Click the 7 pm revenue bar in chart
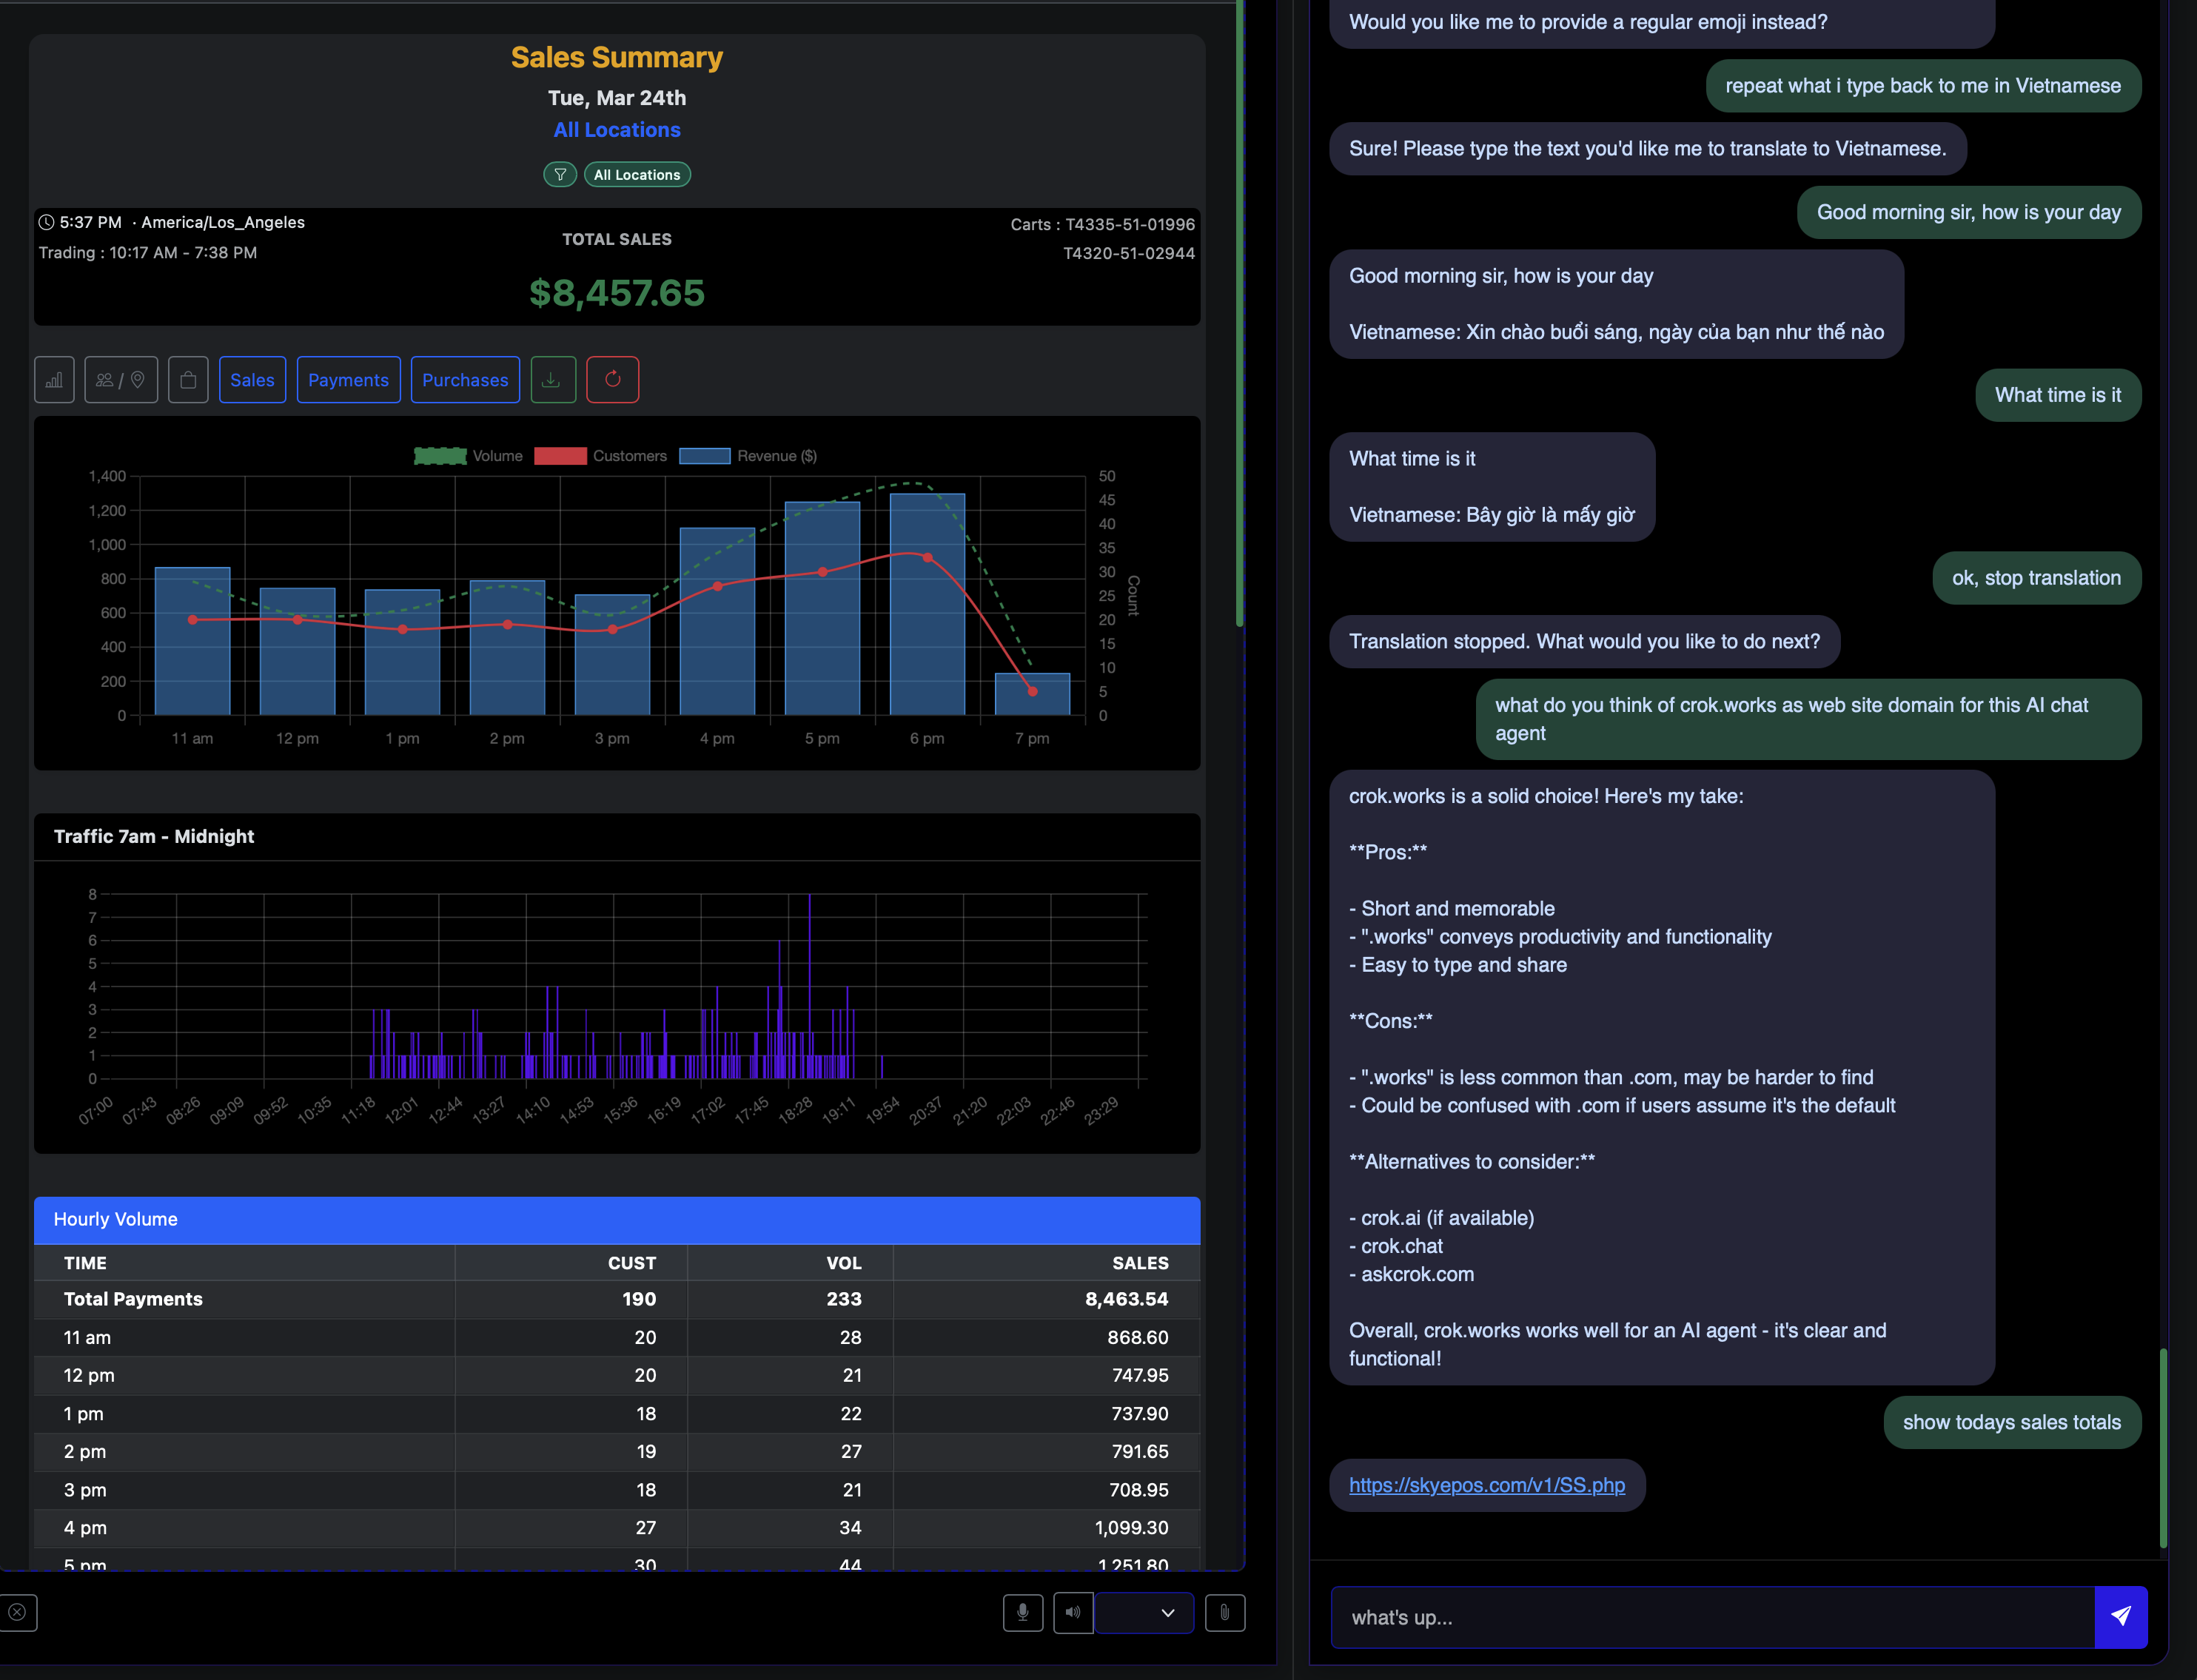The image size is (2197, 1680). point(1032,695)
